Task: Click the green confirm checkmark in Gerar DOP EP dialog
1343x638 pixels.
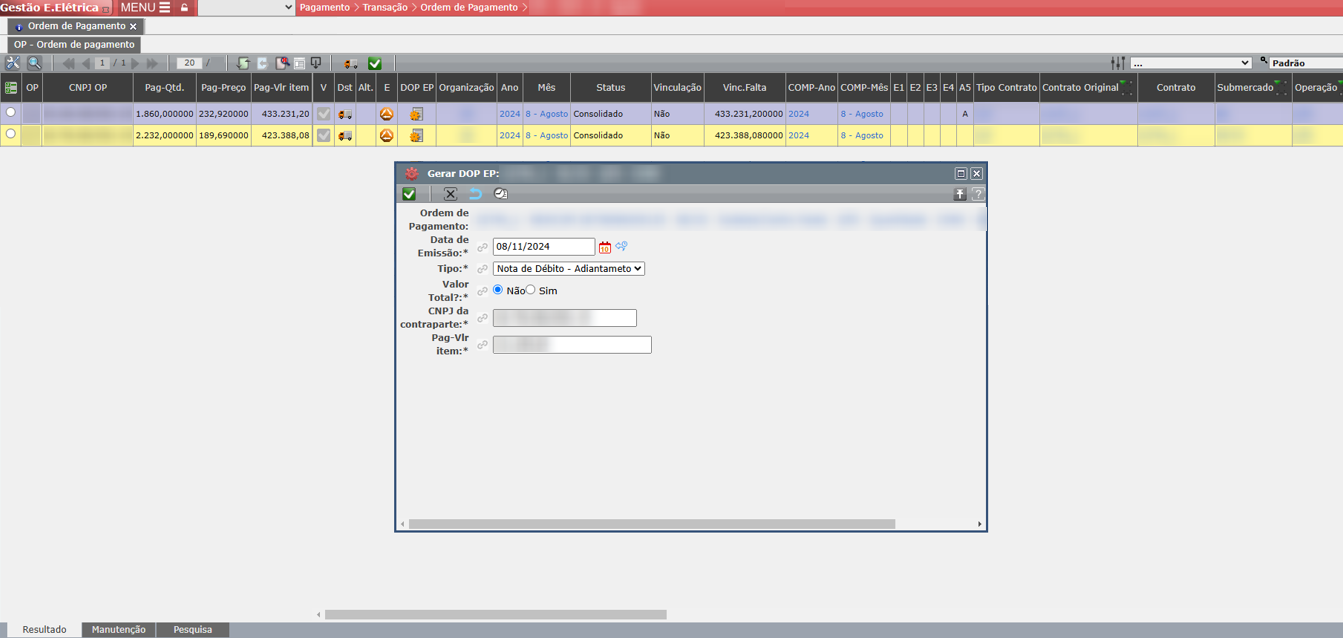Action: 409,194
